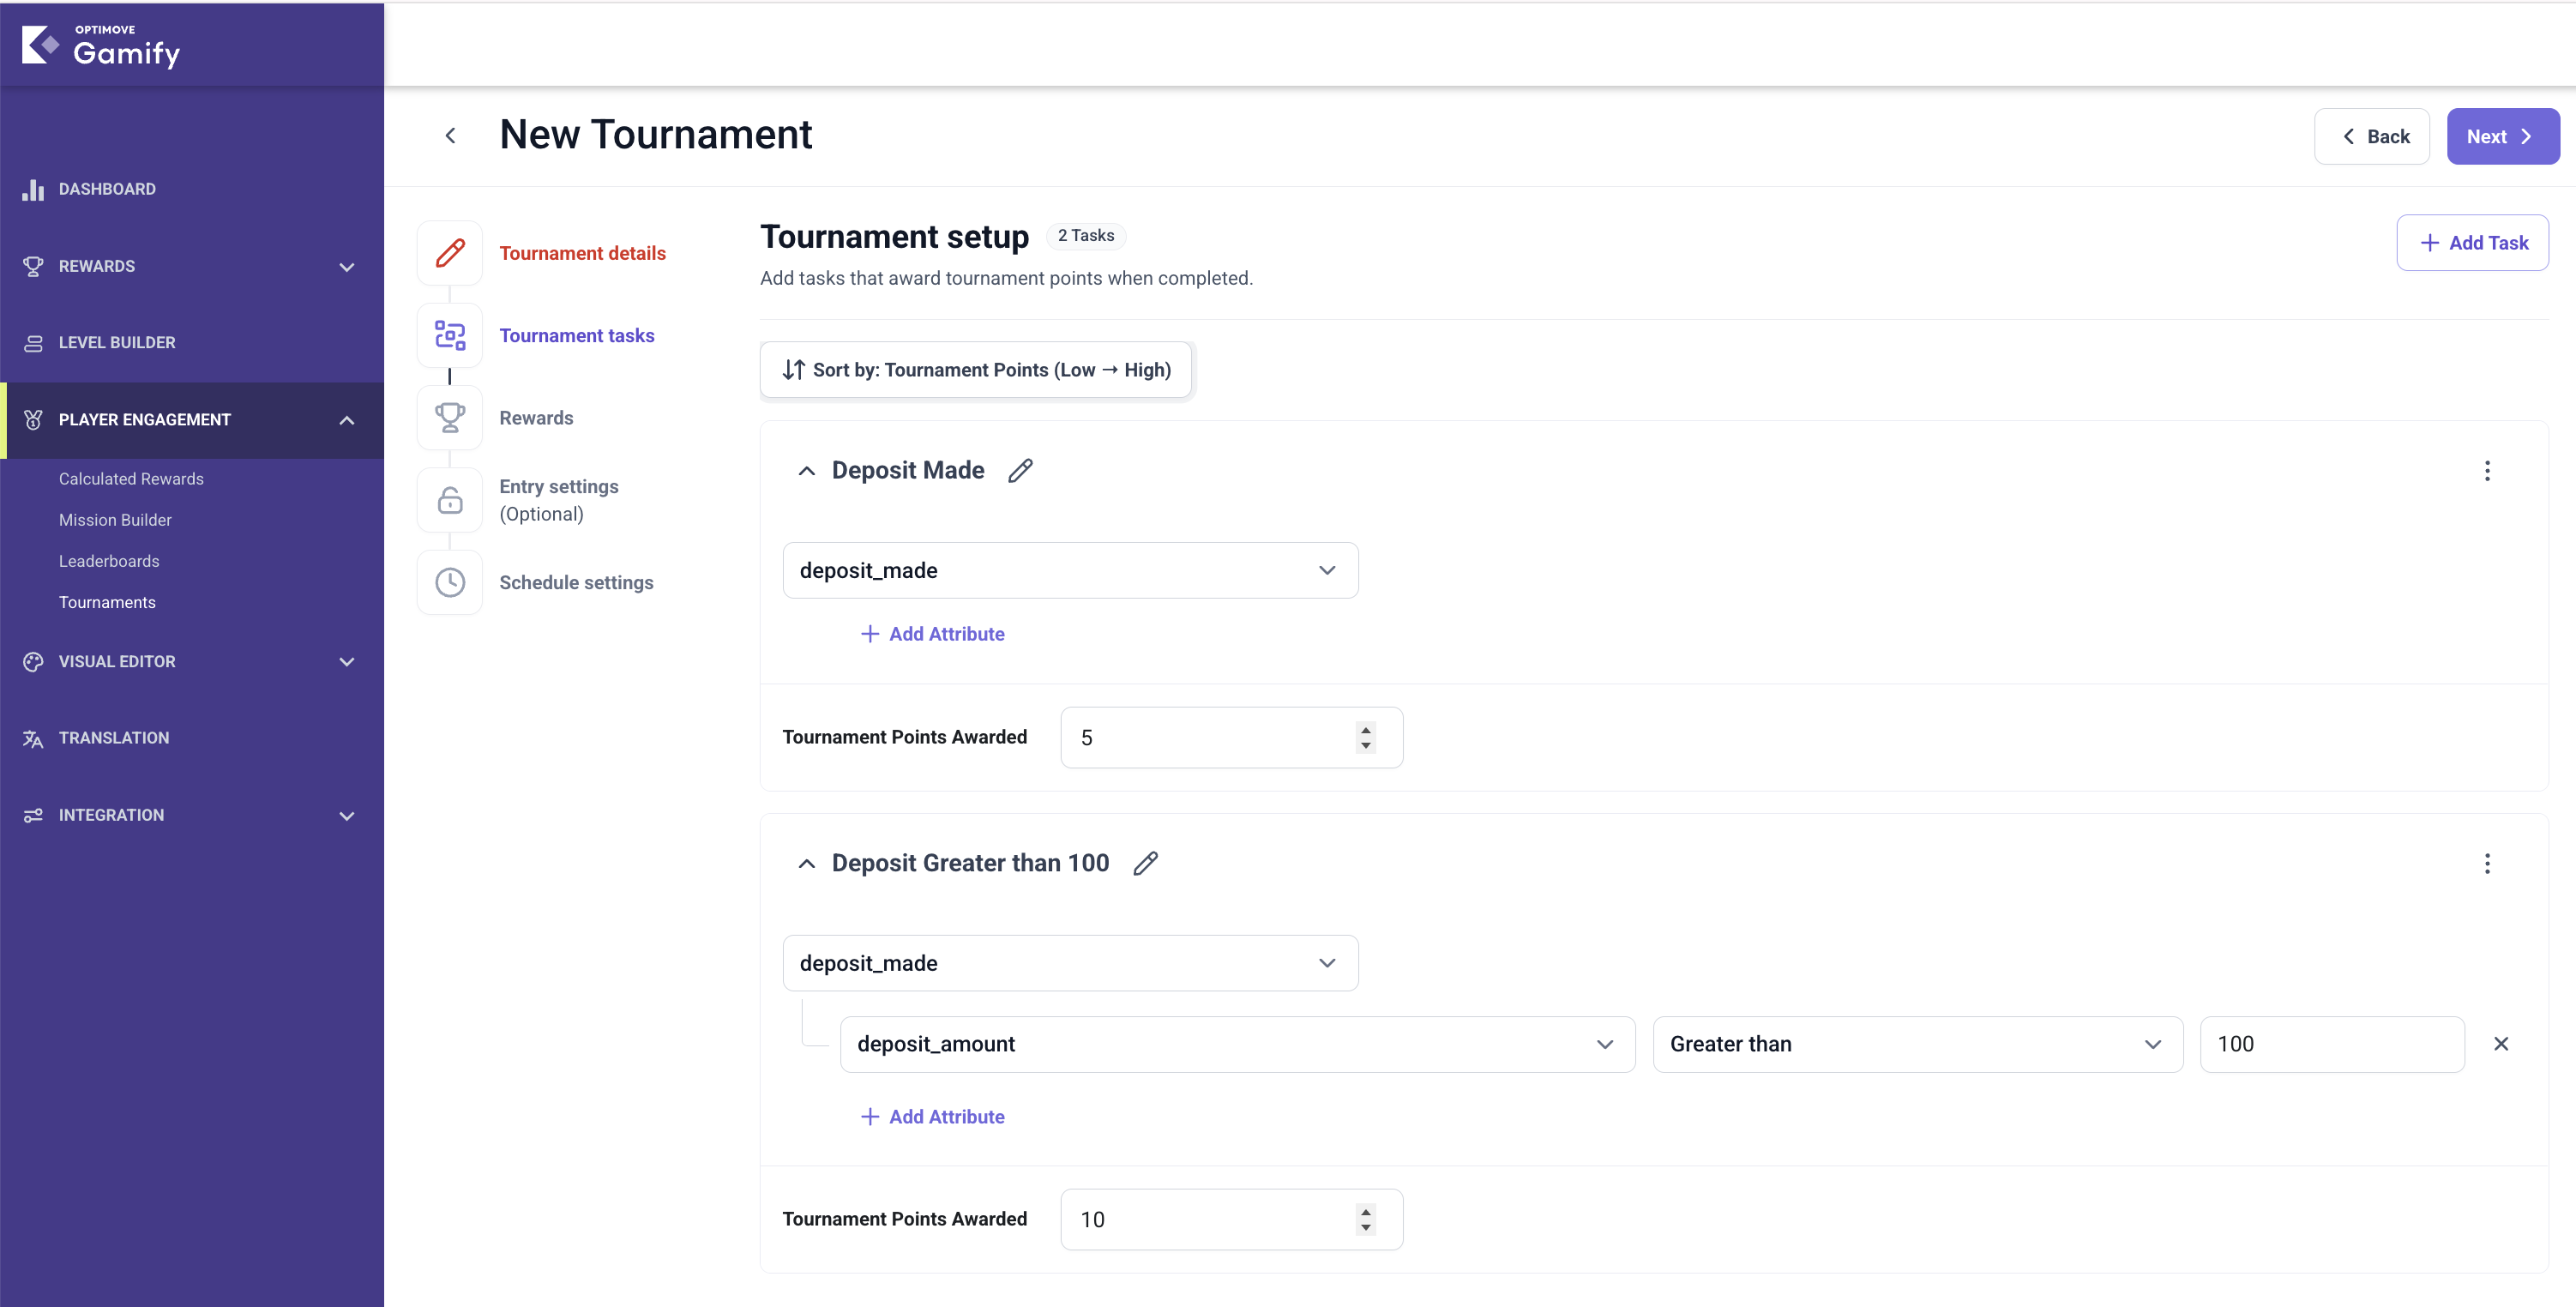Click the Add Task button
The image size is (2576, 1307).
tap(2472, 243)
